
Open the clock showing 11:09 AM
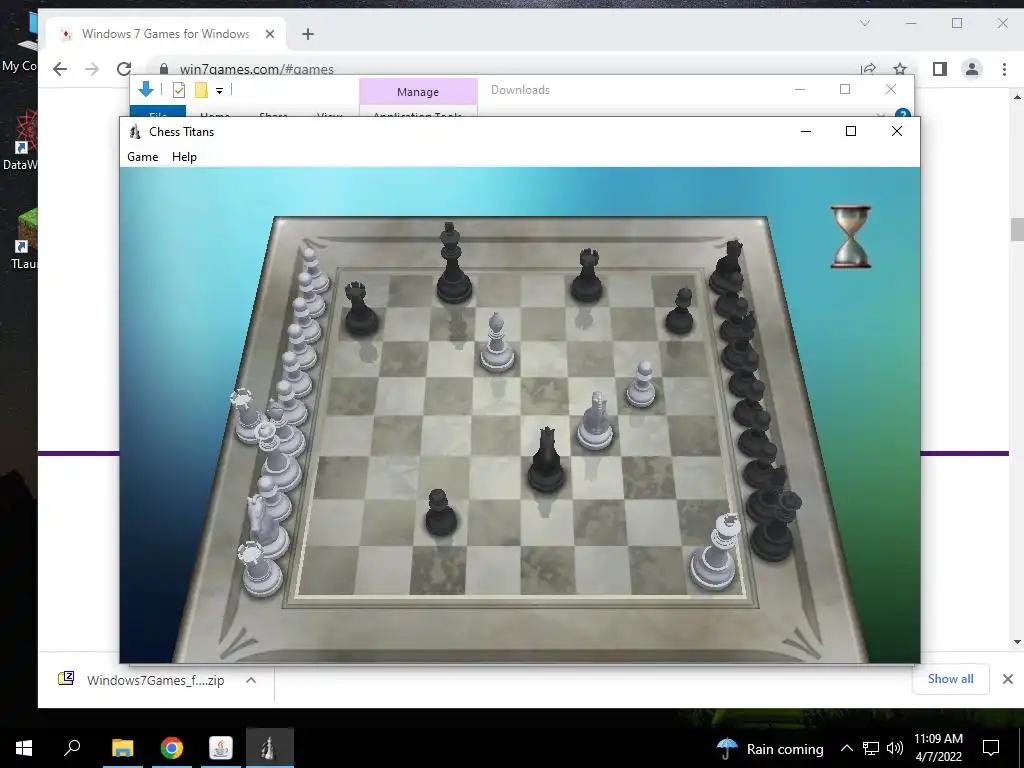tap(938, 748)
